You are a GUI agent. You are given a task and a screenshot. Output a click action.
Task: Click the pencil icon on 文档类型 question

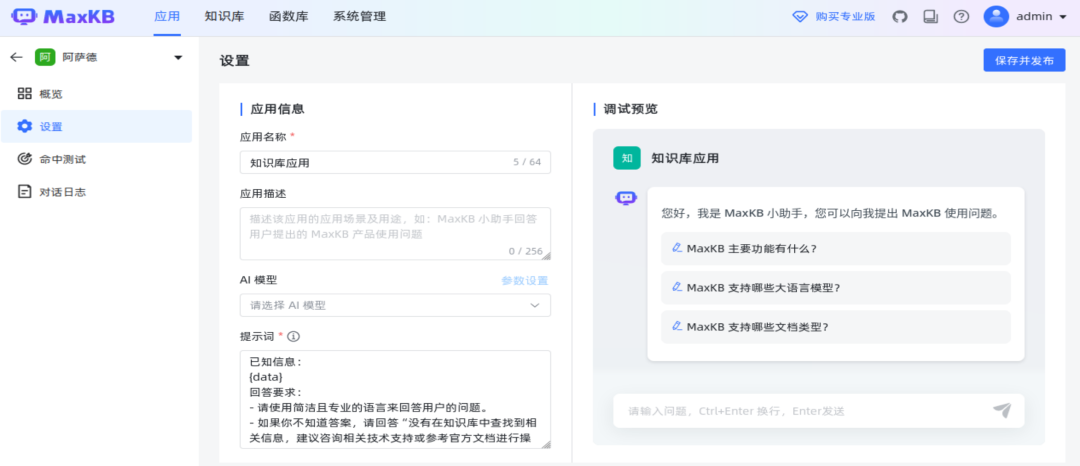click(x=677, y=327)
